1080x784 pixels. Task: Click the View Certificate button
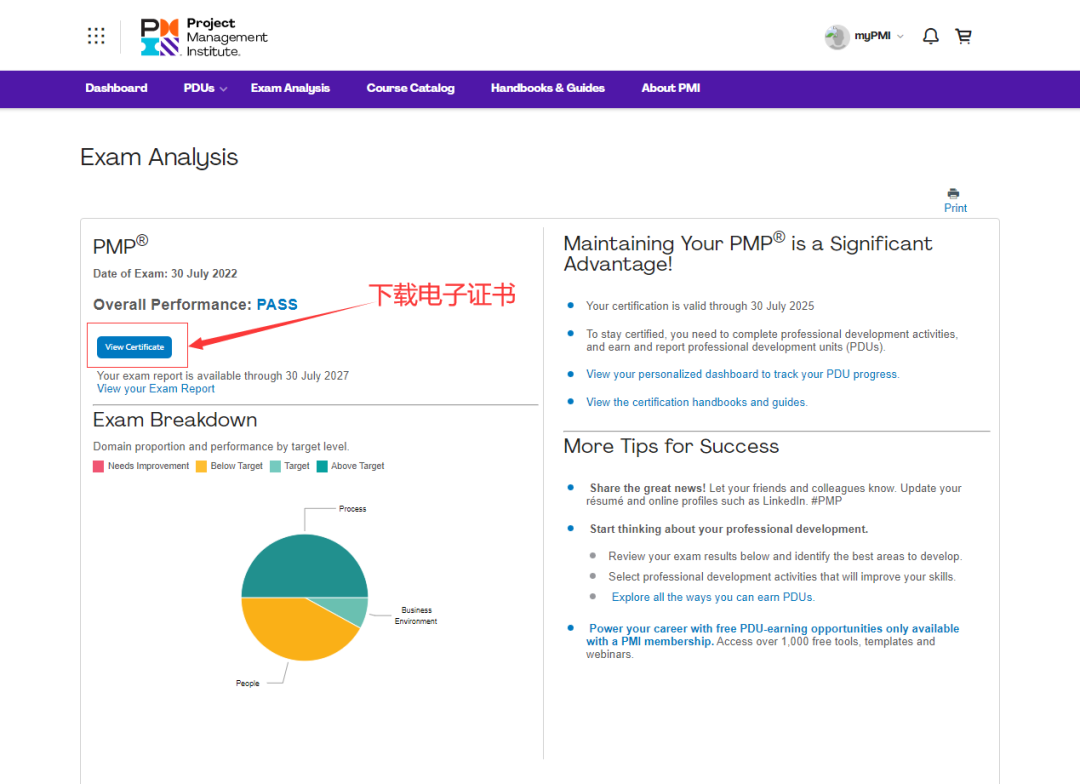tap(134, 347)
